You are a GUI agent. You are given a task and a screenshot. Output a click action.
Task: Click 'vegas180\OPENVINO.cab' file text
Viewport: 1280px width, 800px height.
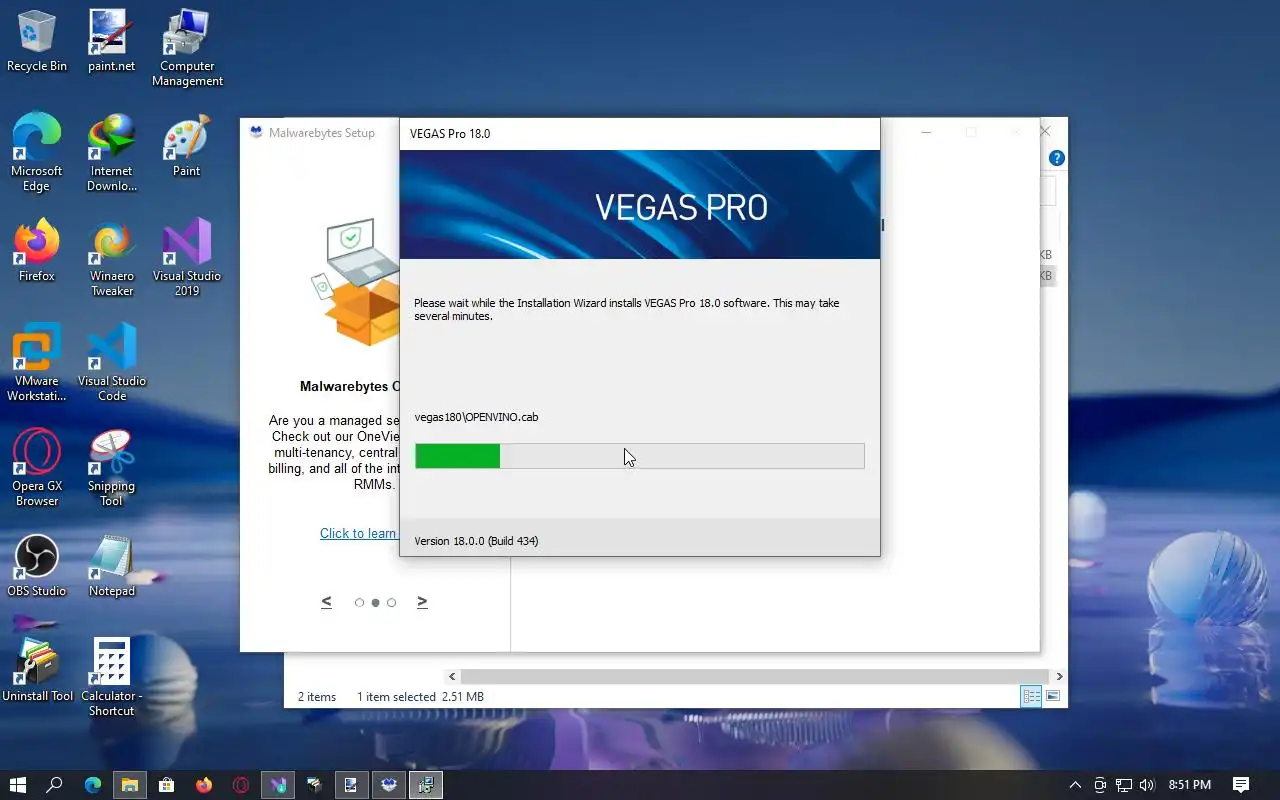476,417
